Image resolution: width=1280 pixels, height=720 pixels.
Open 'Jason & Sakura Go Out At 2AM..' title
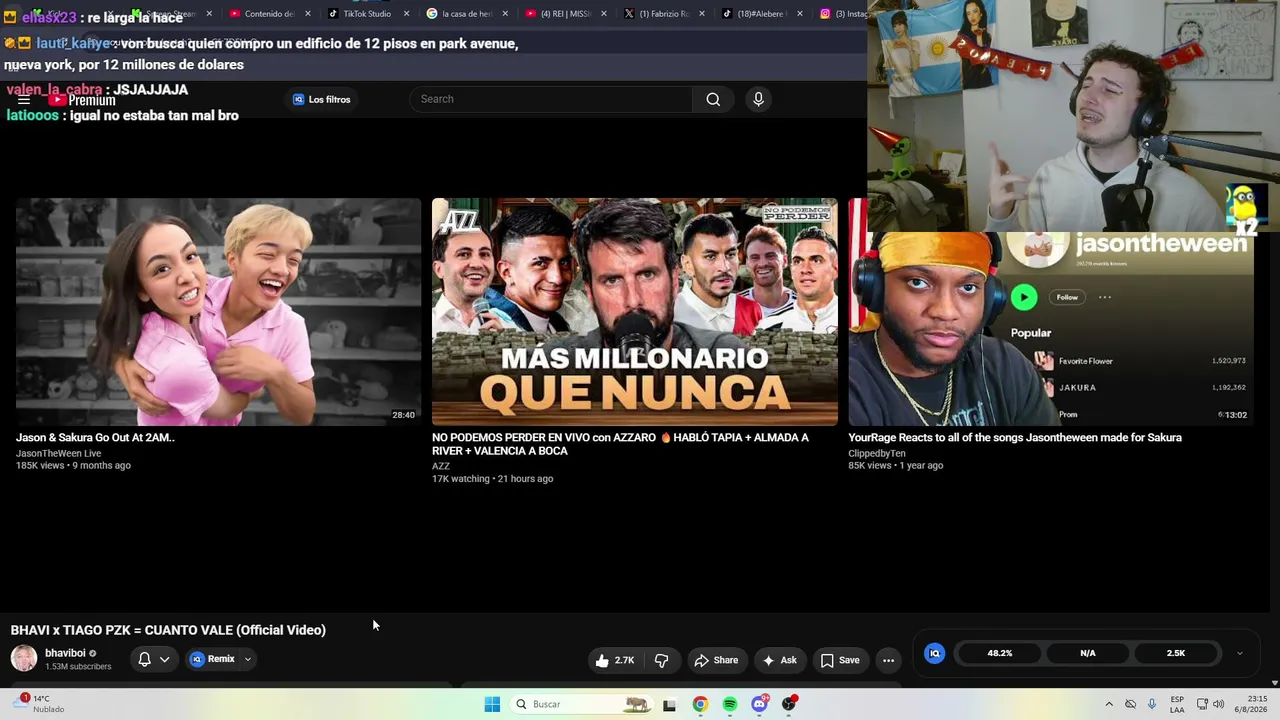coord(95,437)
